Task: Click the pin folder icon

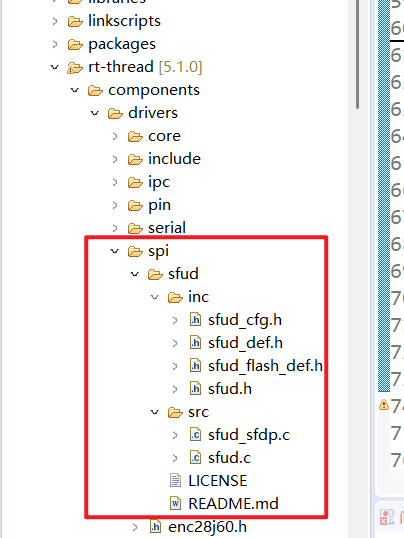Action: pos(135,206)
